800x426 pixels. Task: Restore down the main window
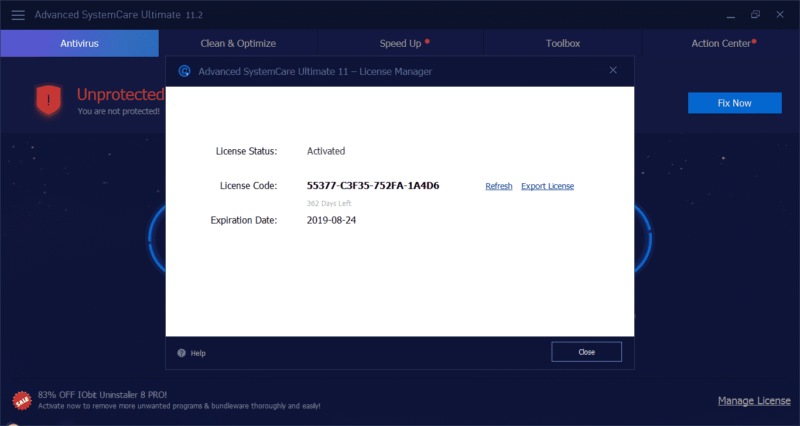tap(755, 15)
